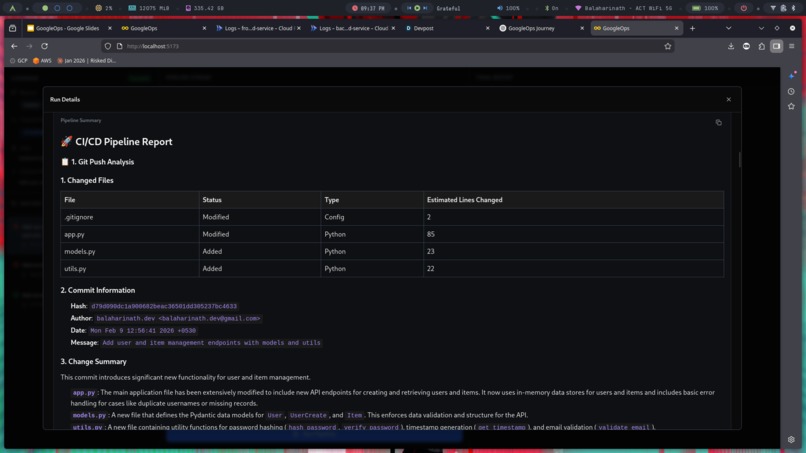Viewport: 806px width, 453px height.
Task: Click the Git Push Analysis heading
Action: click(98, 162)
